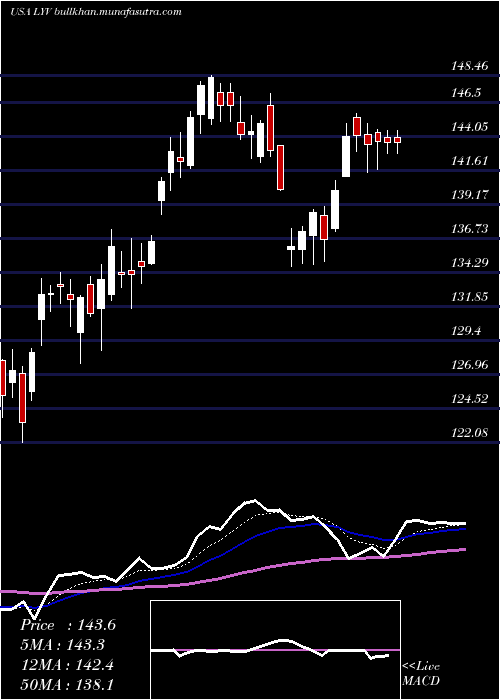
Task: Click inside the MACD inset chart
Action: (275, 650)
